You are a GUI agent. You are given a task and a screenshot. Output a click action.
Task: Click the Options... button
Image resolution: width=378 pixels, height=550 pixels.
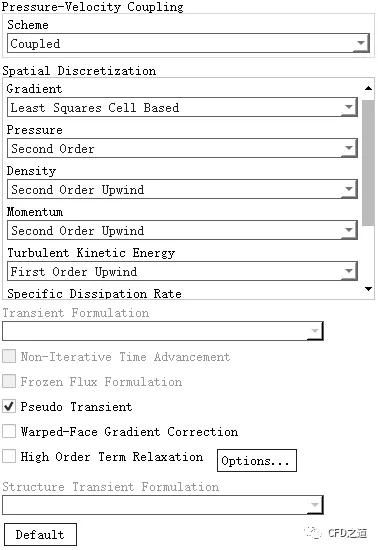[x=257, y=461]
